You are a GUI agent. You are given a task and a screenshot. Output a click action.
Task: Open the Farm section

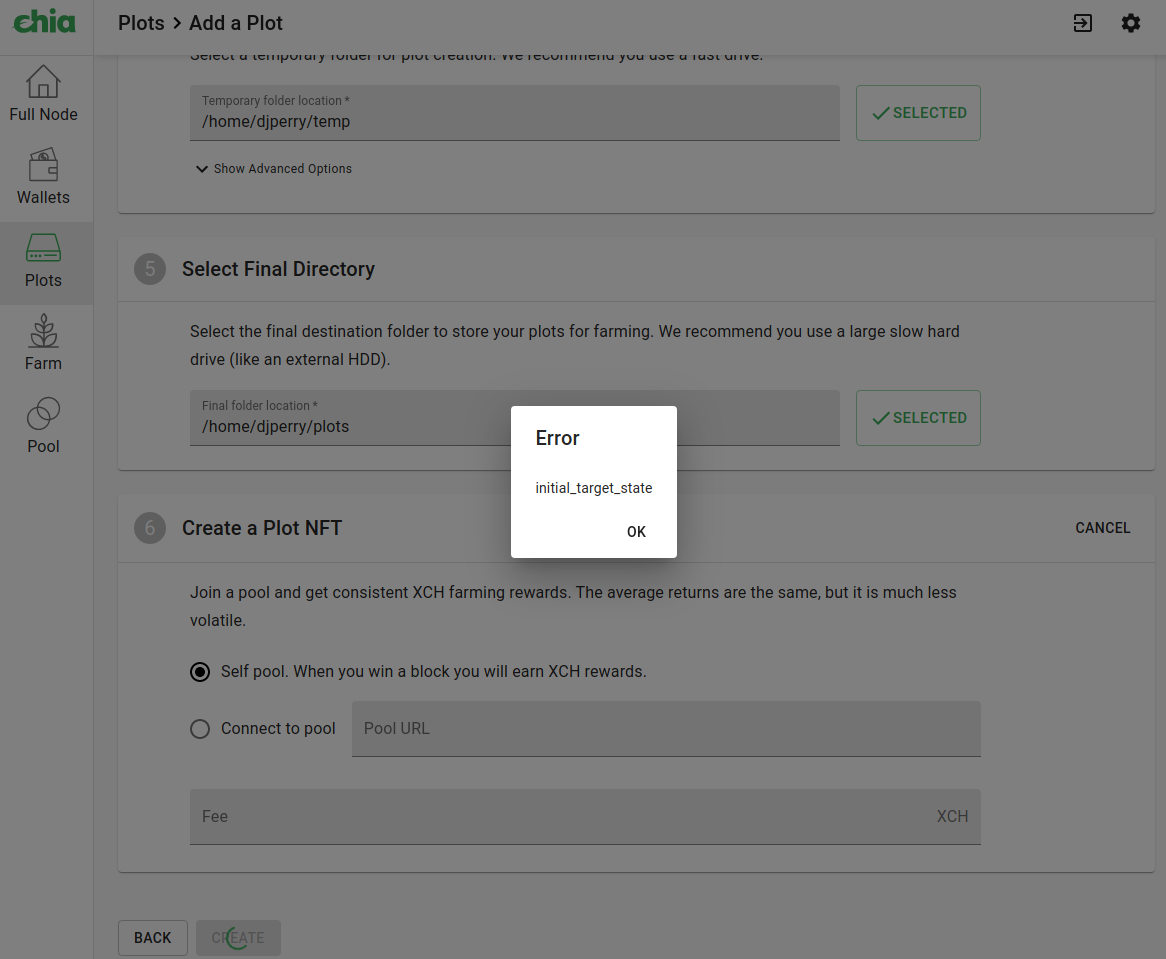coord(43,341)
